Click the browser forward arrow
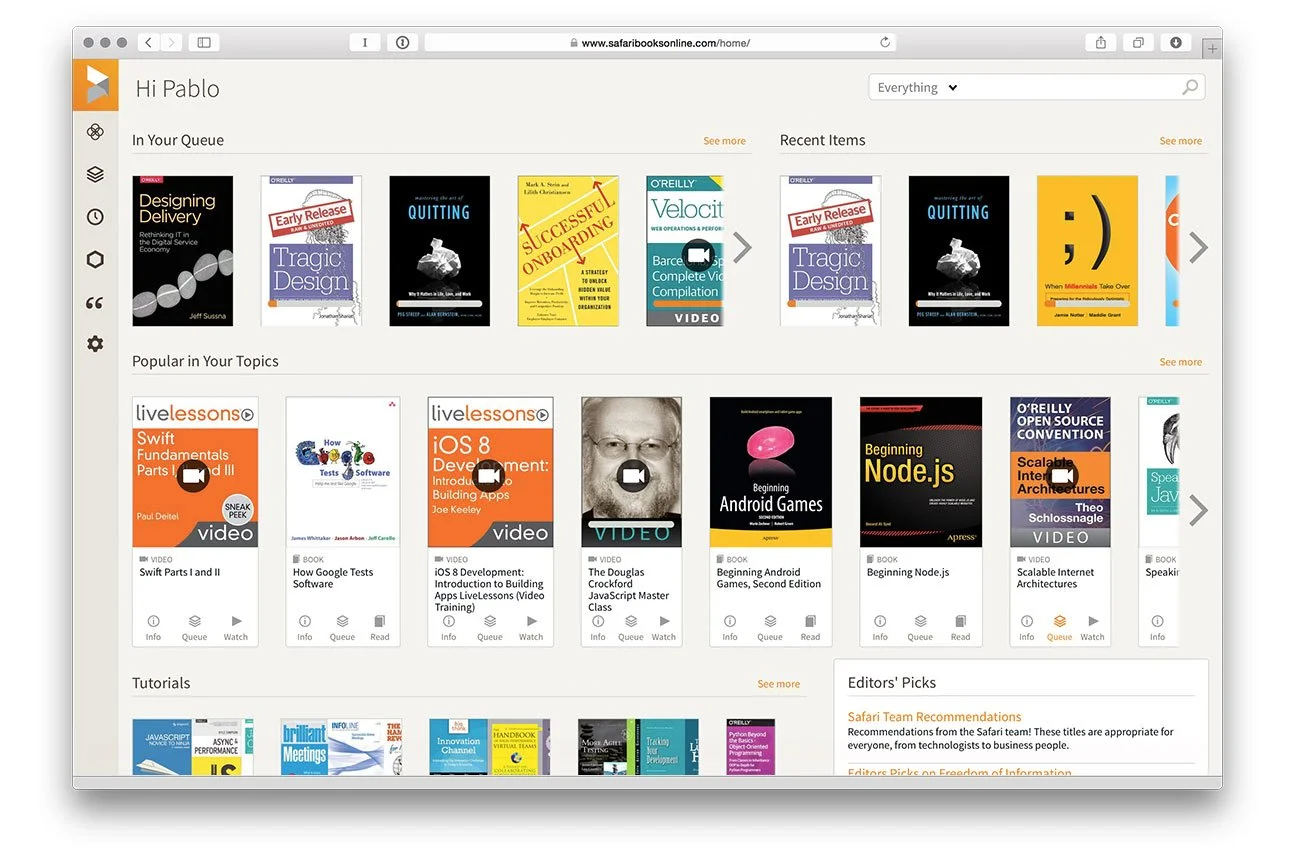1296x856 pixels. point(171,43)
